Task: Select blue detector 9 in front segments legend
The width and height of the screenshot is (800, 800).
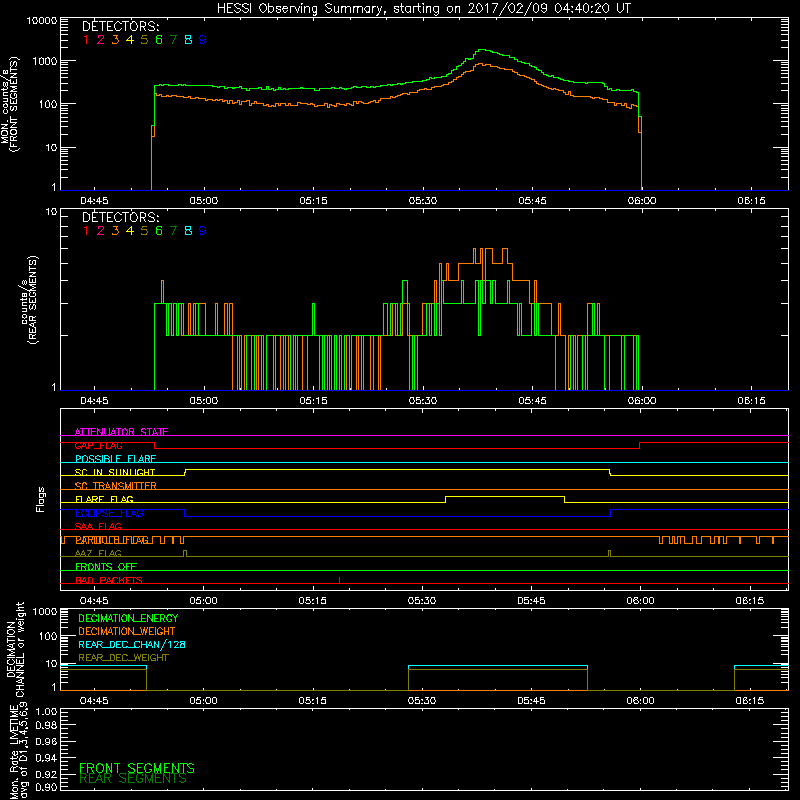Action: [203, 39]
